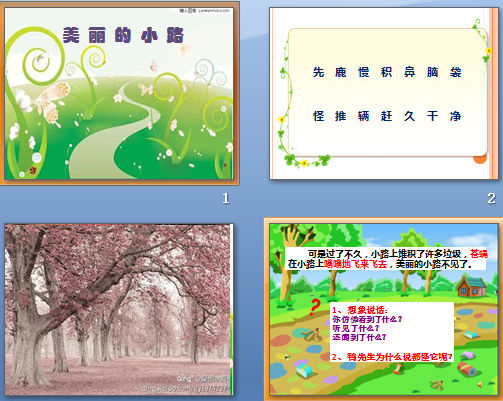The height and width of the screenshot is (401, 503).
Task: Click the orange circle on slide 2
Action: tap(480, 159)
